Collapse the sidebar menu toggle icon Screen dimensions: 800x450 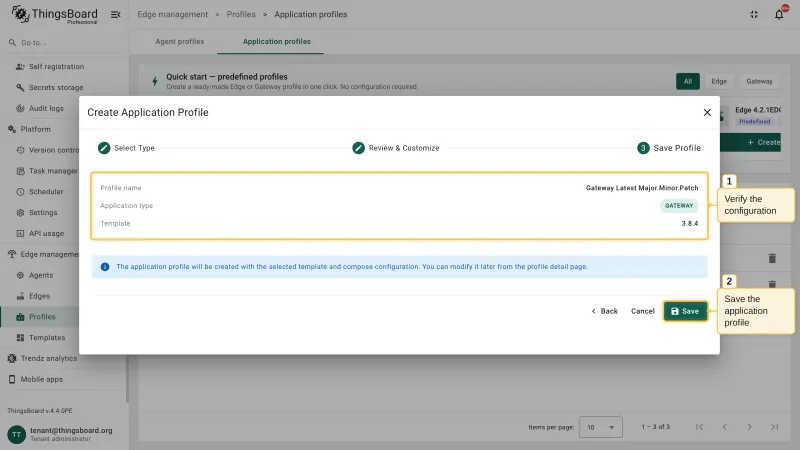coord(116,14)
